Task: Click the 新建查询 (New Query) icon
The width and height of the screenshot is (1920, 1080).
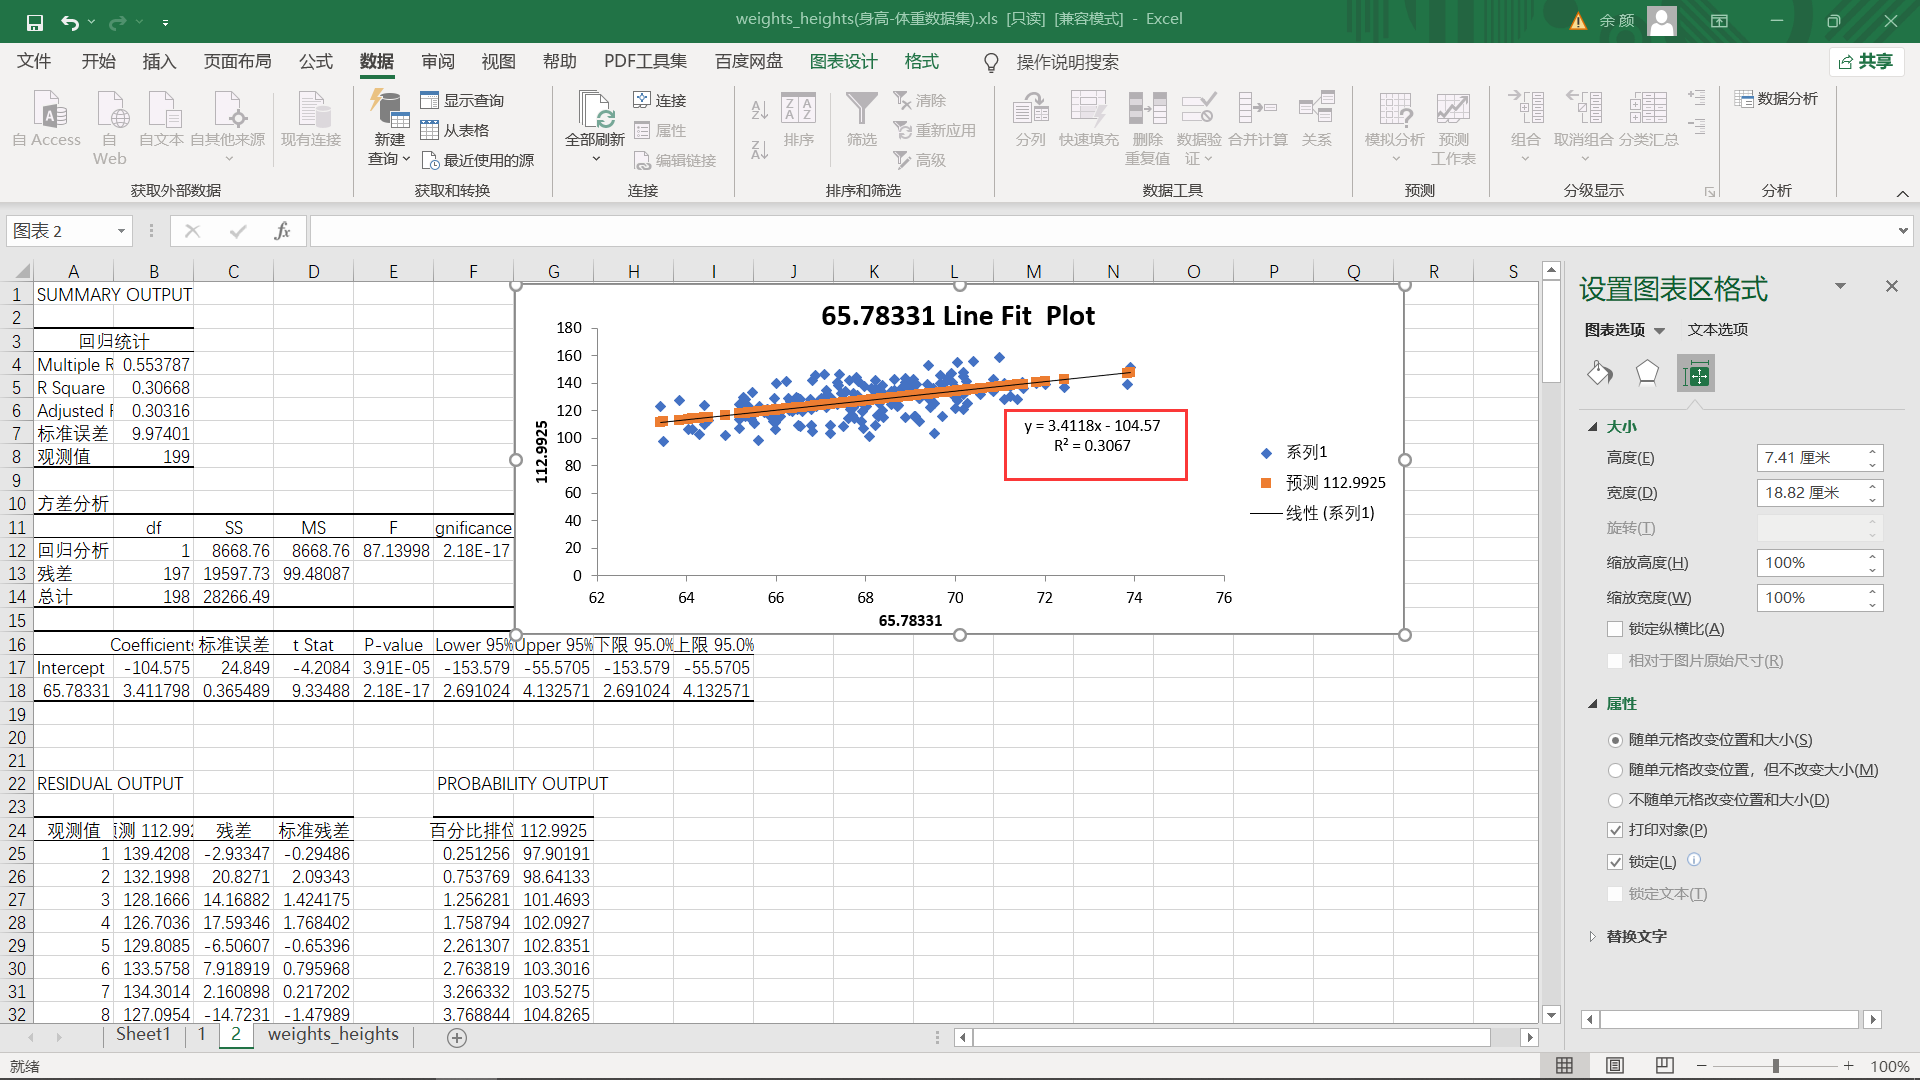Action: 388,110
